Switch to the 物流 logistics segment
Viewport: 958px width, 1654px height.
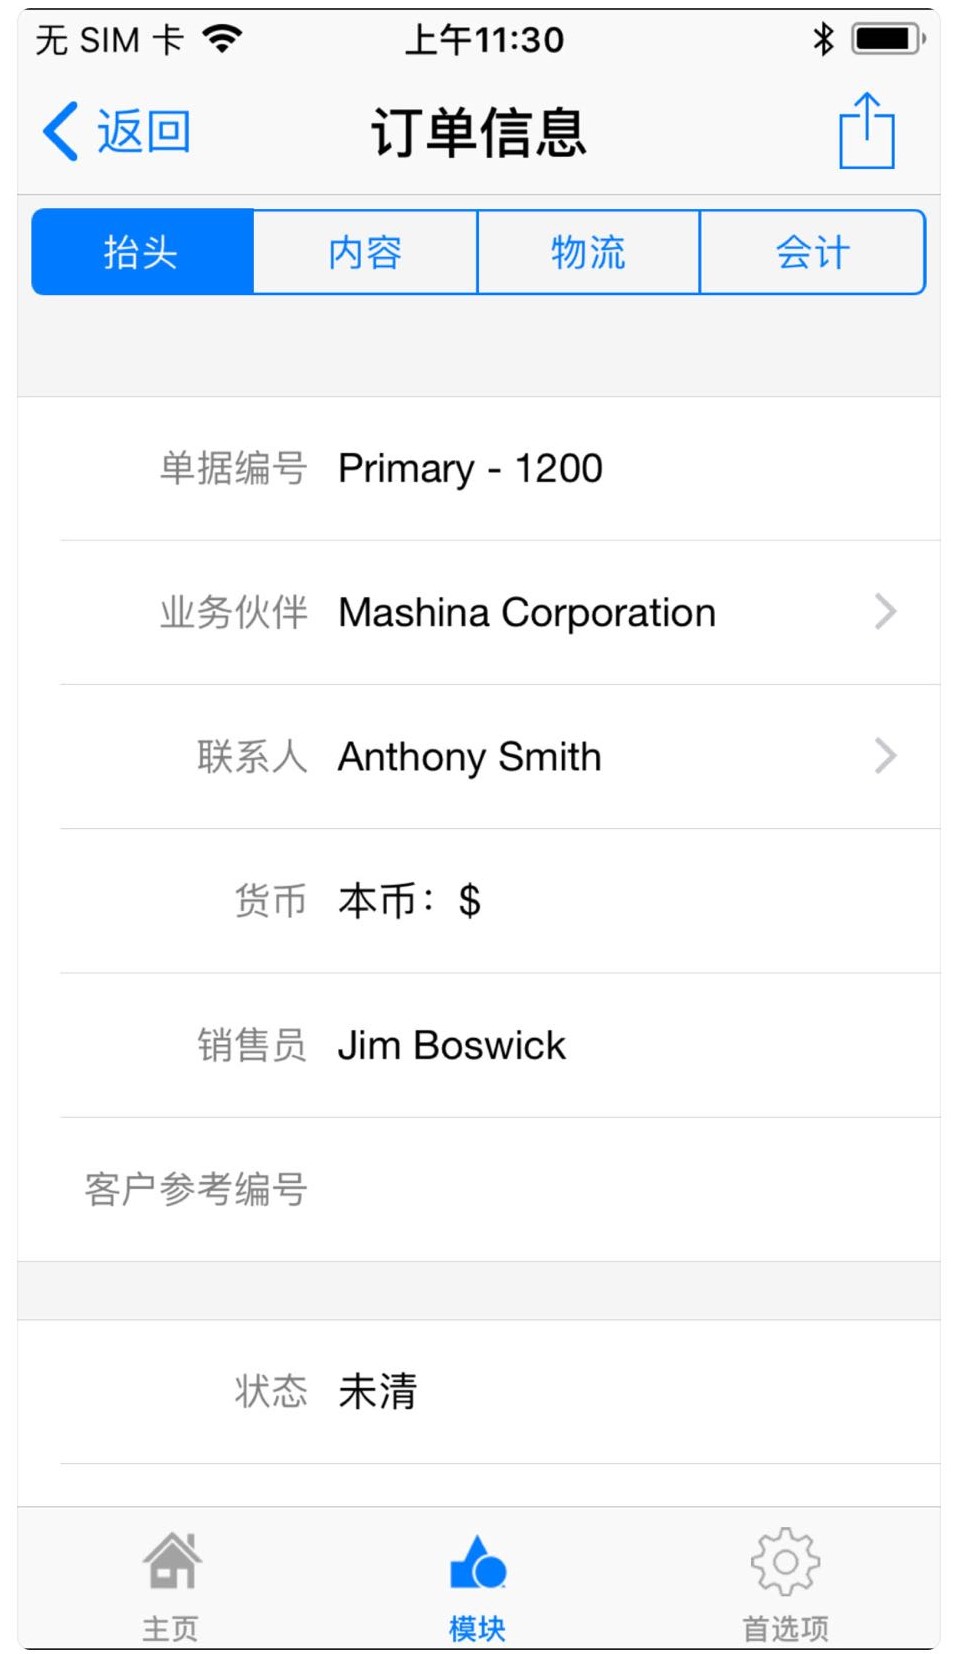coord(589,252)
